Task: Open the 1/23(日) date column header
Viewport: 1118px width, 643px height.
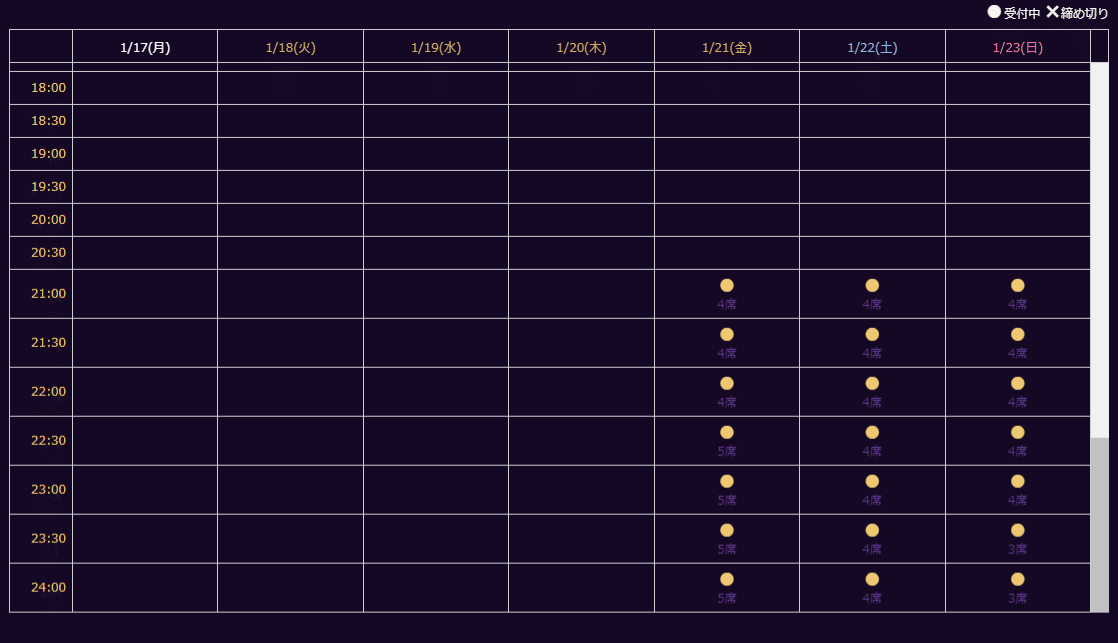Action: coord(1018,47)
